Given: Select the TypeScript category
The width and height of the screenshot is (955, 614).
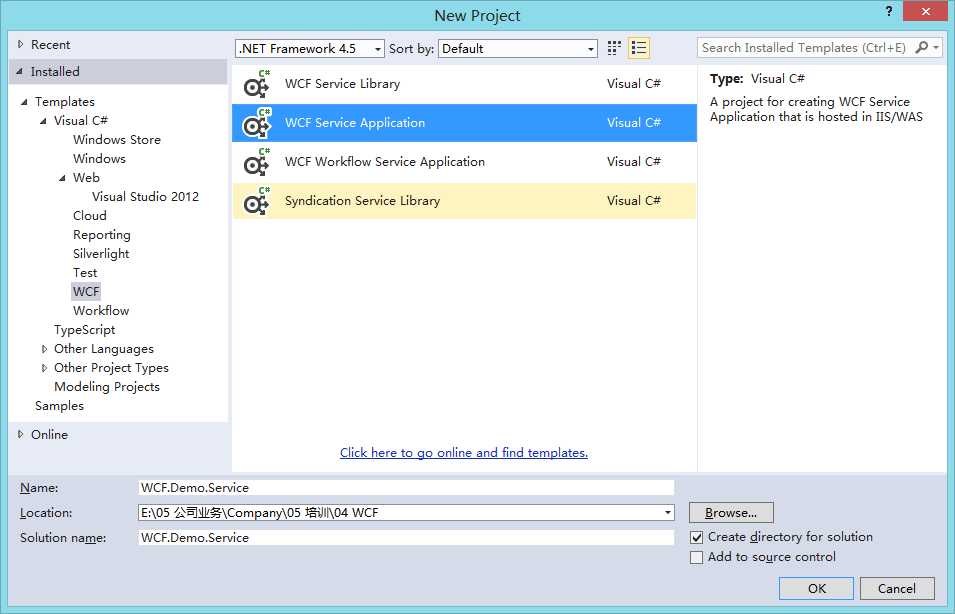Looking at the screenshot, I should pos(85,330).
